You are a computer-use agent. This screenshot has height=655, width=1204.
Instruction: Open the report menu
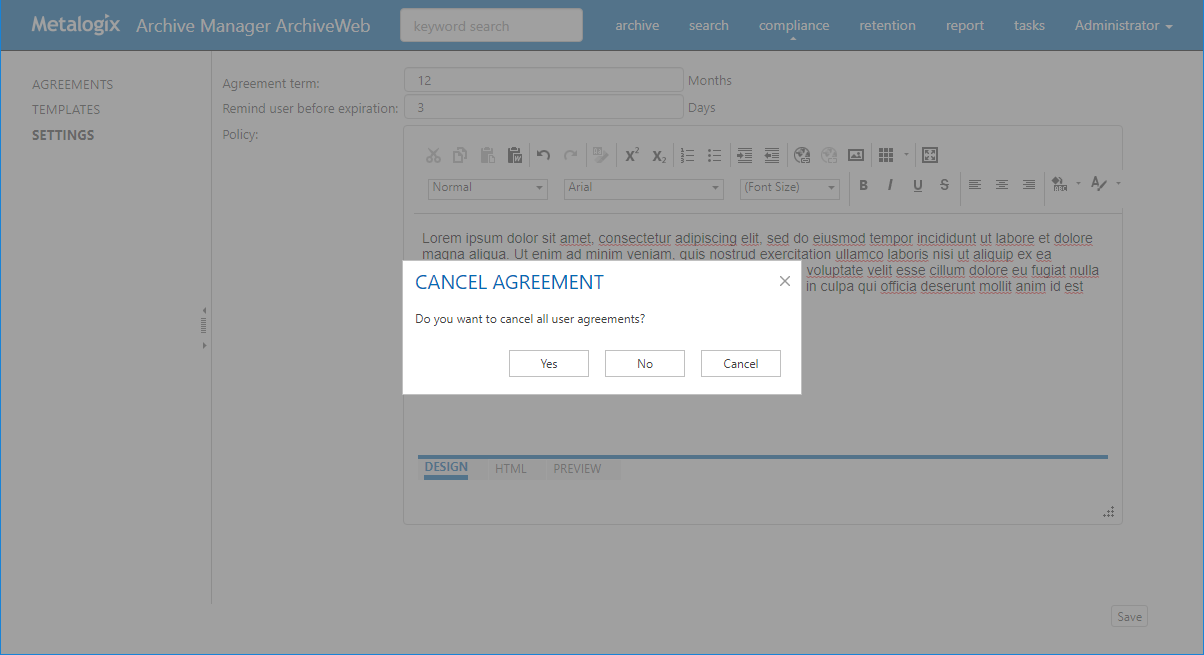pyautogui.click(x=965, y=26)
